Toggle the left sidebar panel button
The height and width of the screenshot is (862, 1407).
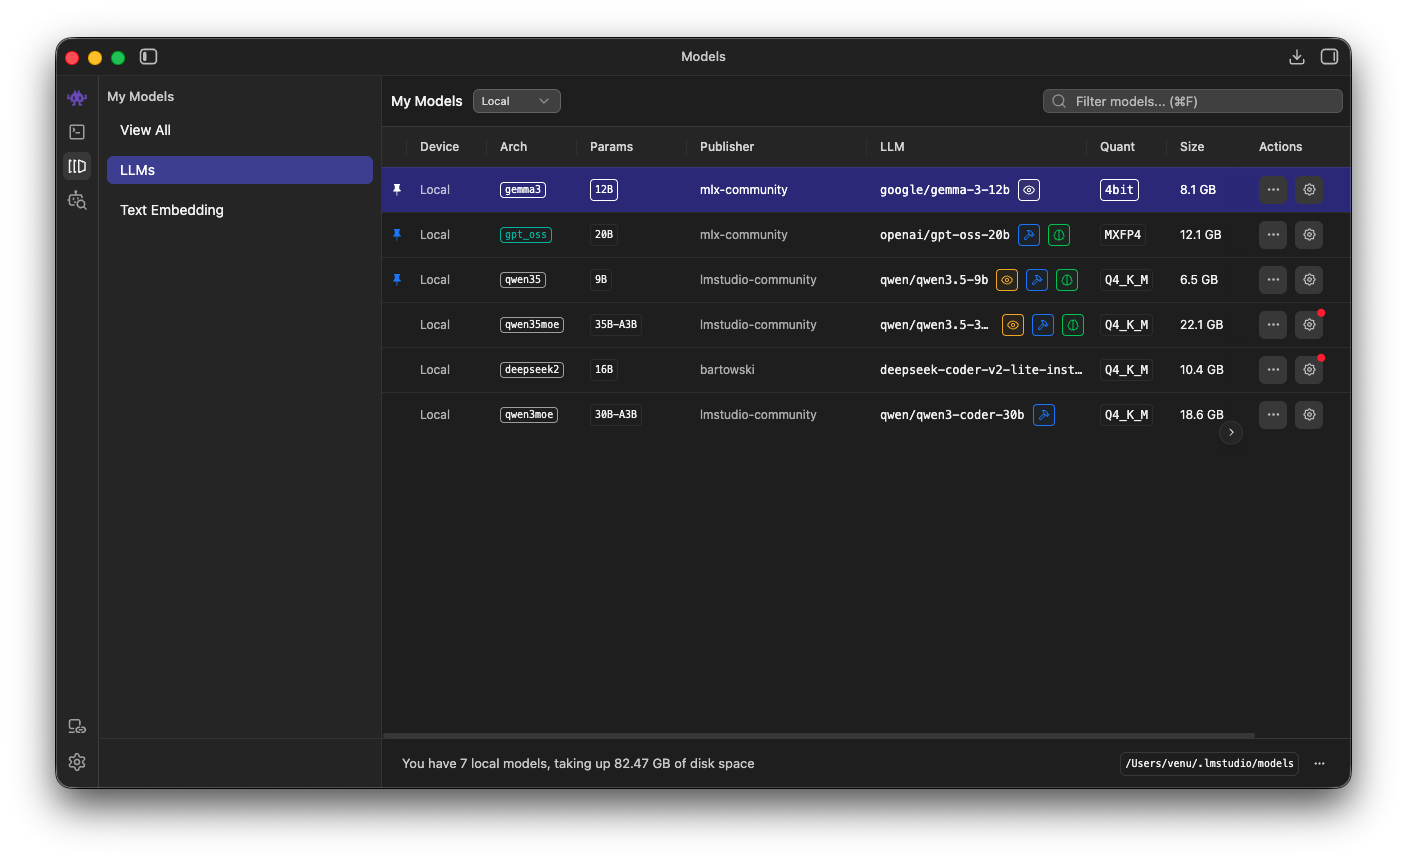tap(149, 57)
